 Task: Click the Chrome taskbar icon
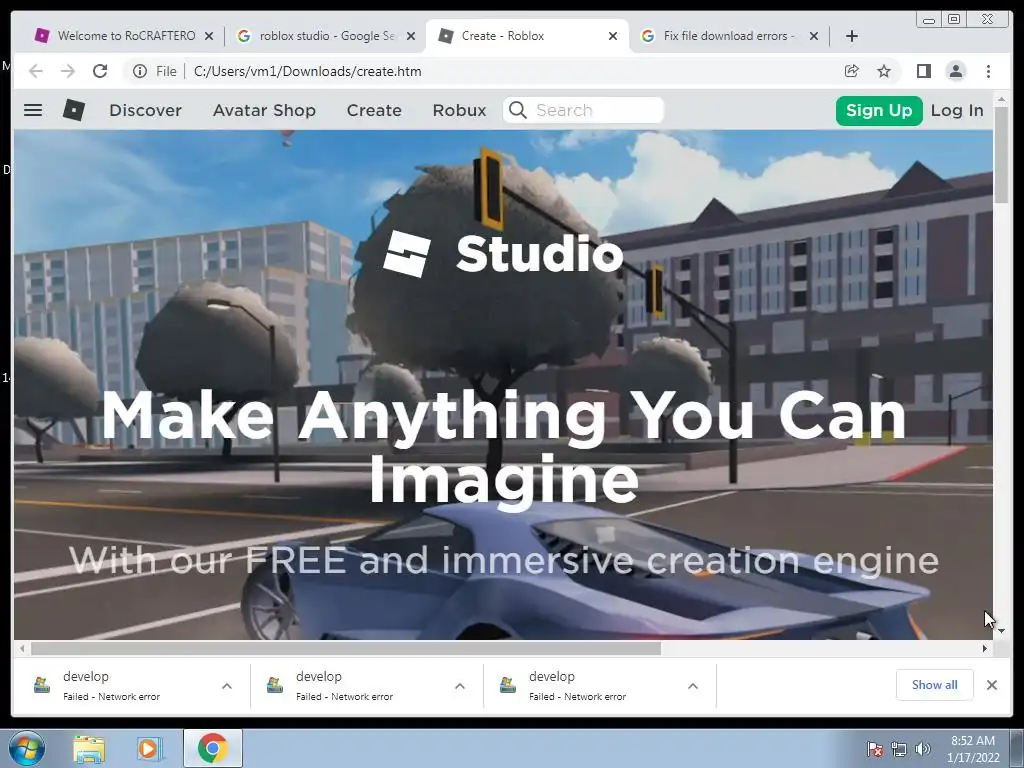[x=212, y=748]
